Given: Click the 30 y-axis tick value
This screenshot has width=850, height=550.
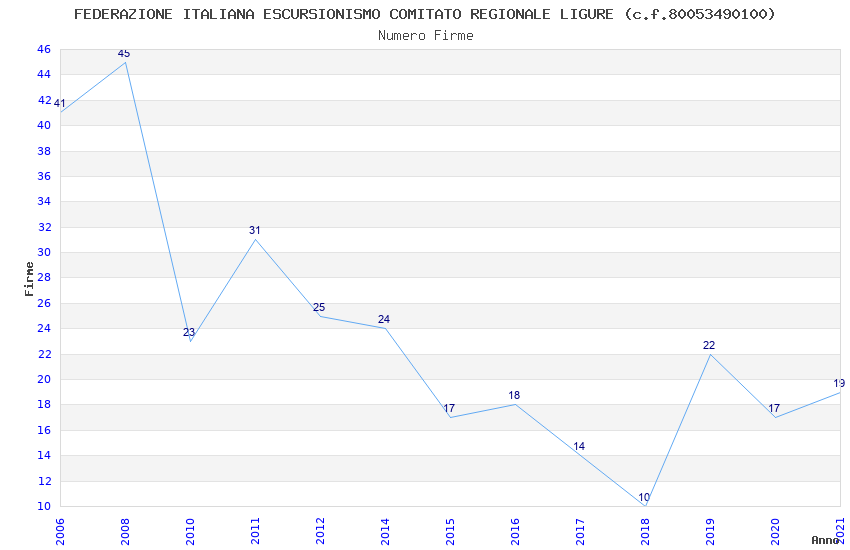Looking at the screenshot, I should click(x=44, y=252).
